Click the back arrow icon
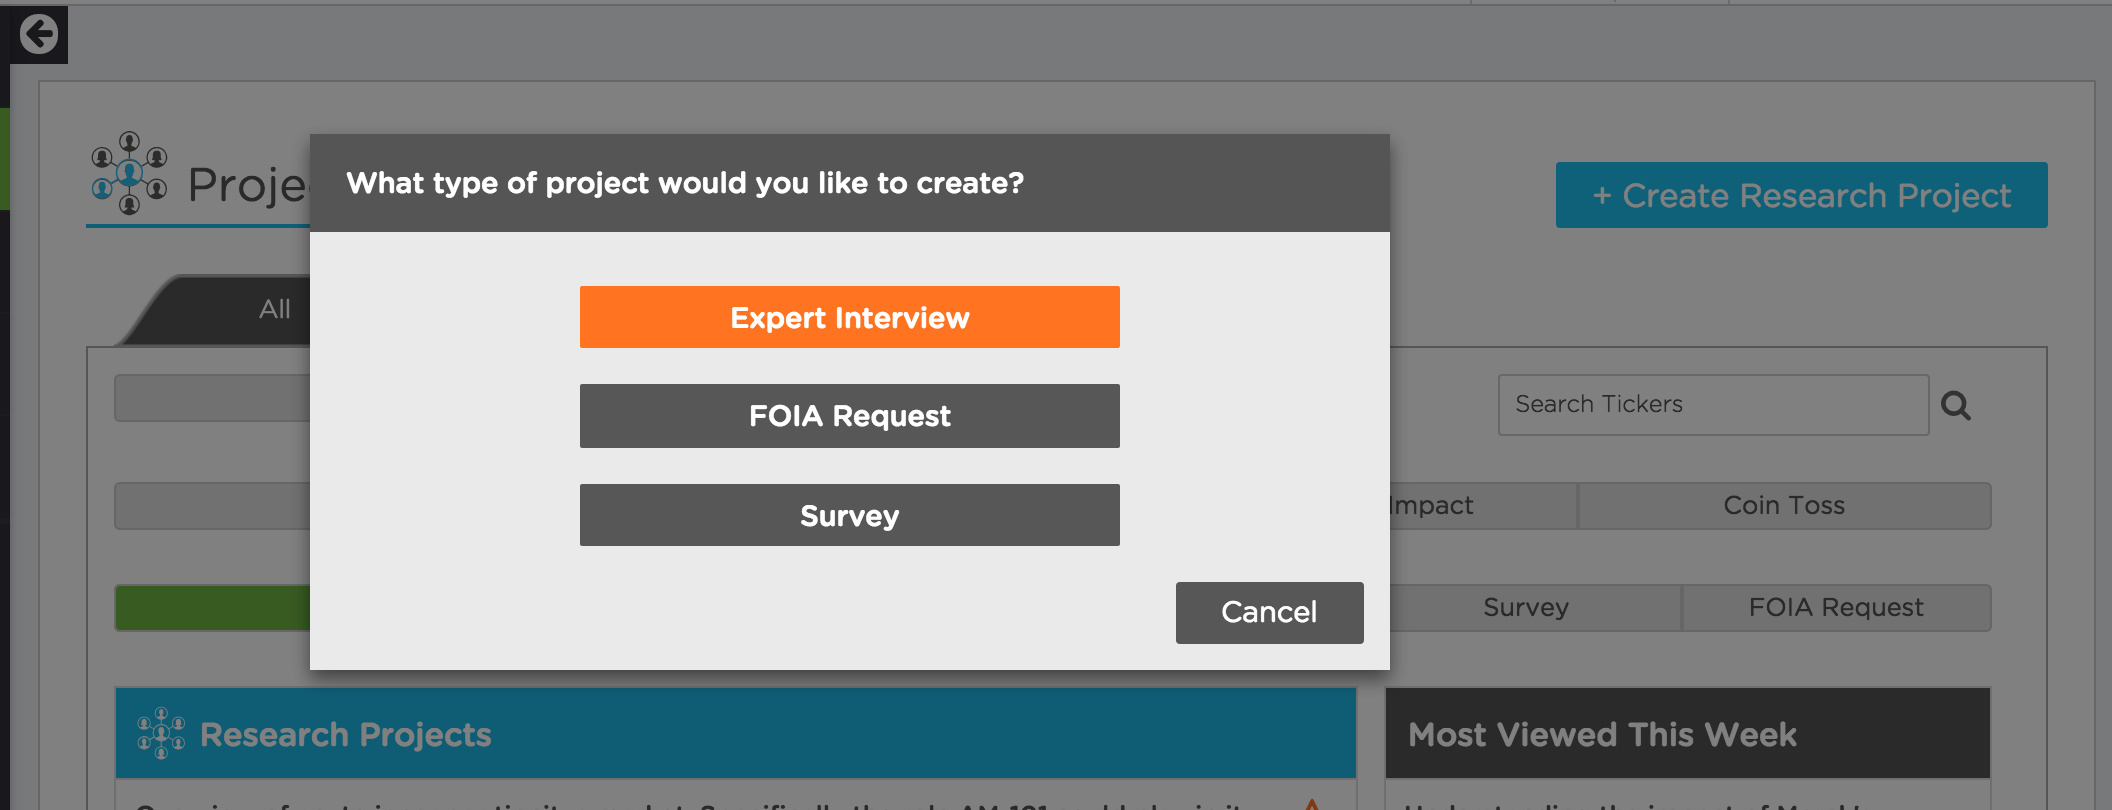2112x810 pixels. [x=39, y=34]
